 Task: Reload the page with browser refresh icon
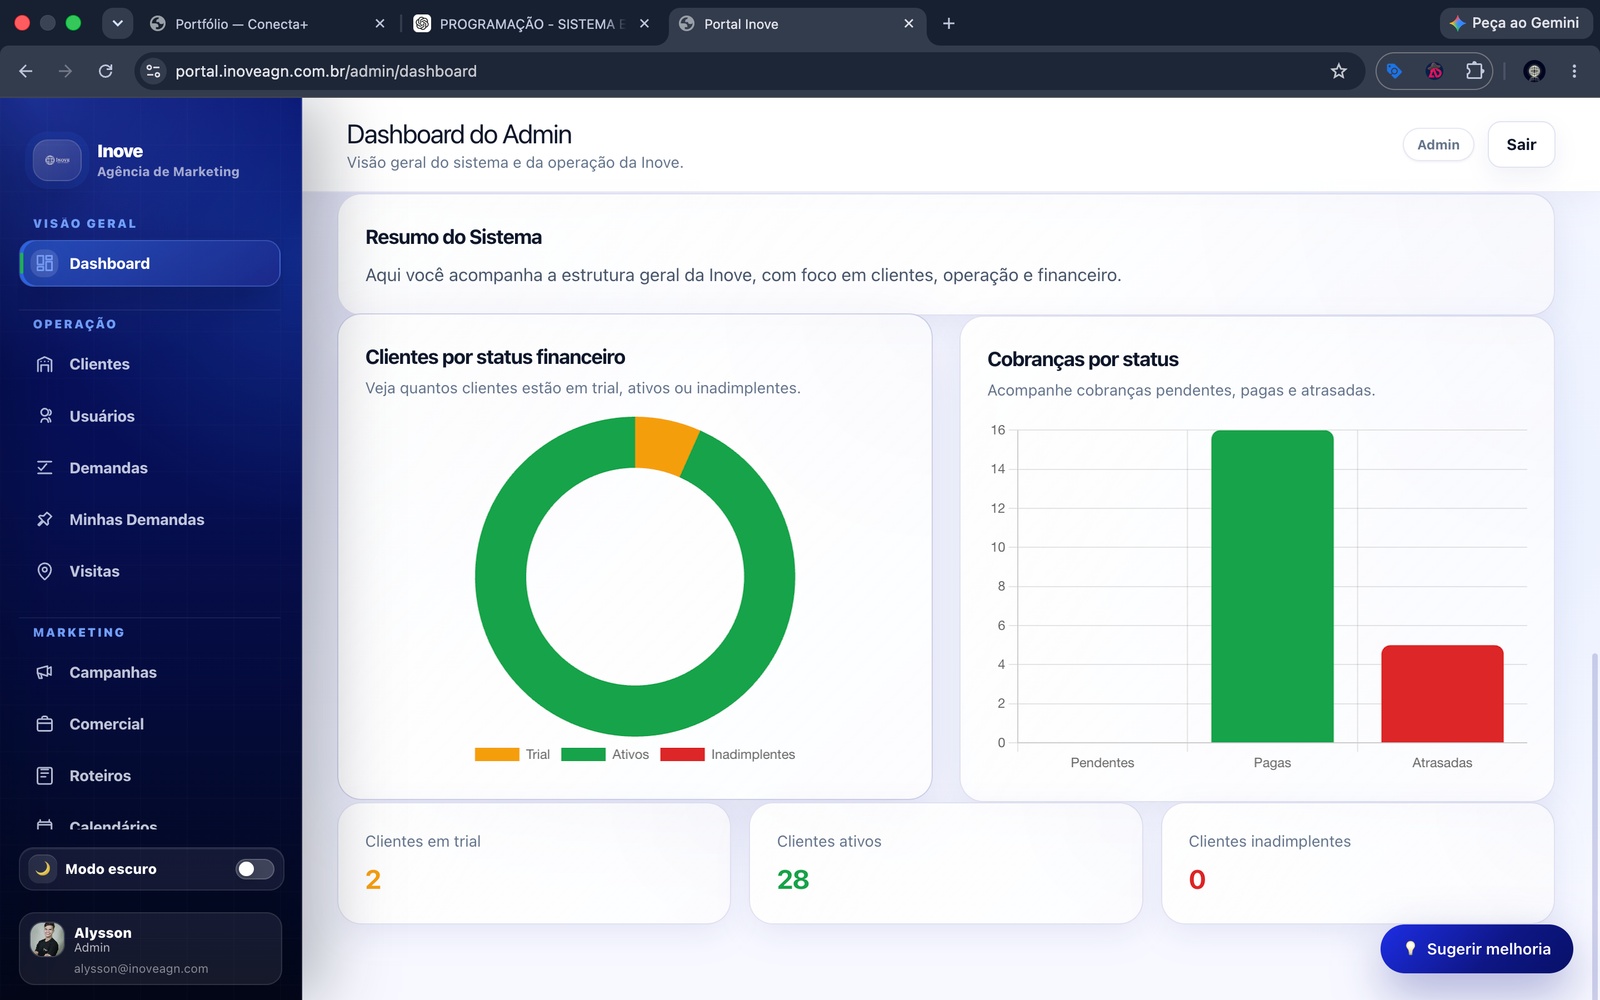pyautogui.click(x=105, y=71)
